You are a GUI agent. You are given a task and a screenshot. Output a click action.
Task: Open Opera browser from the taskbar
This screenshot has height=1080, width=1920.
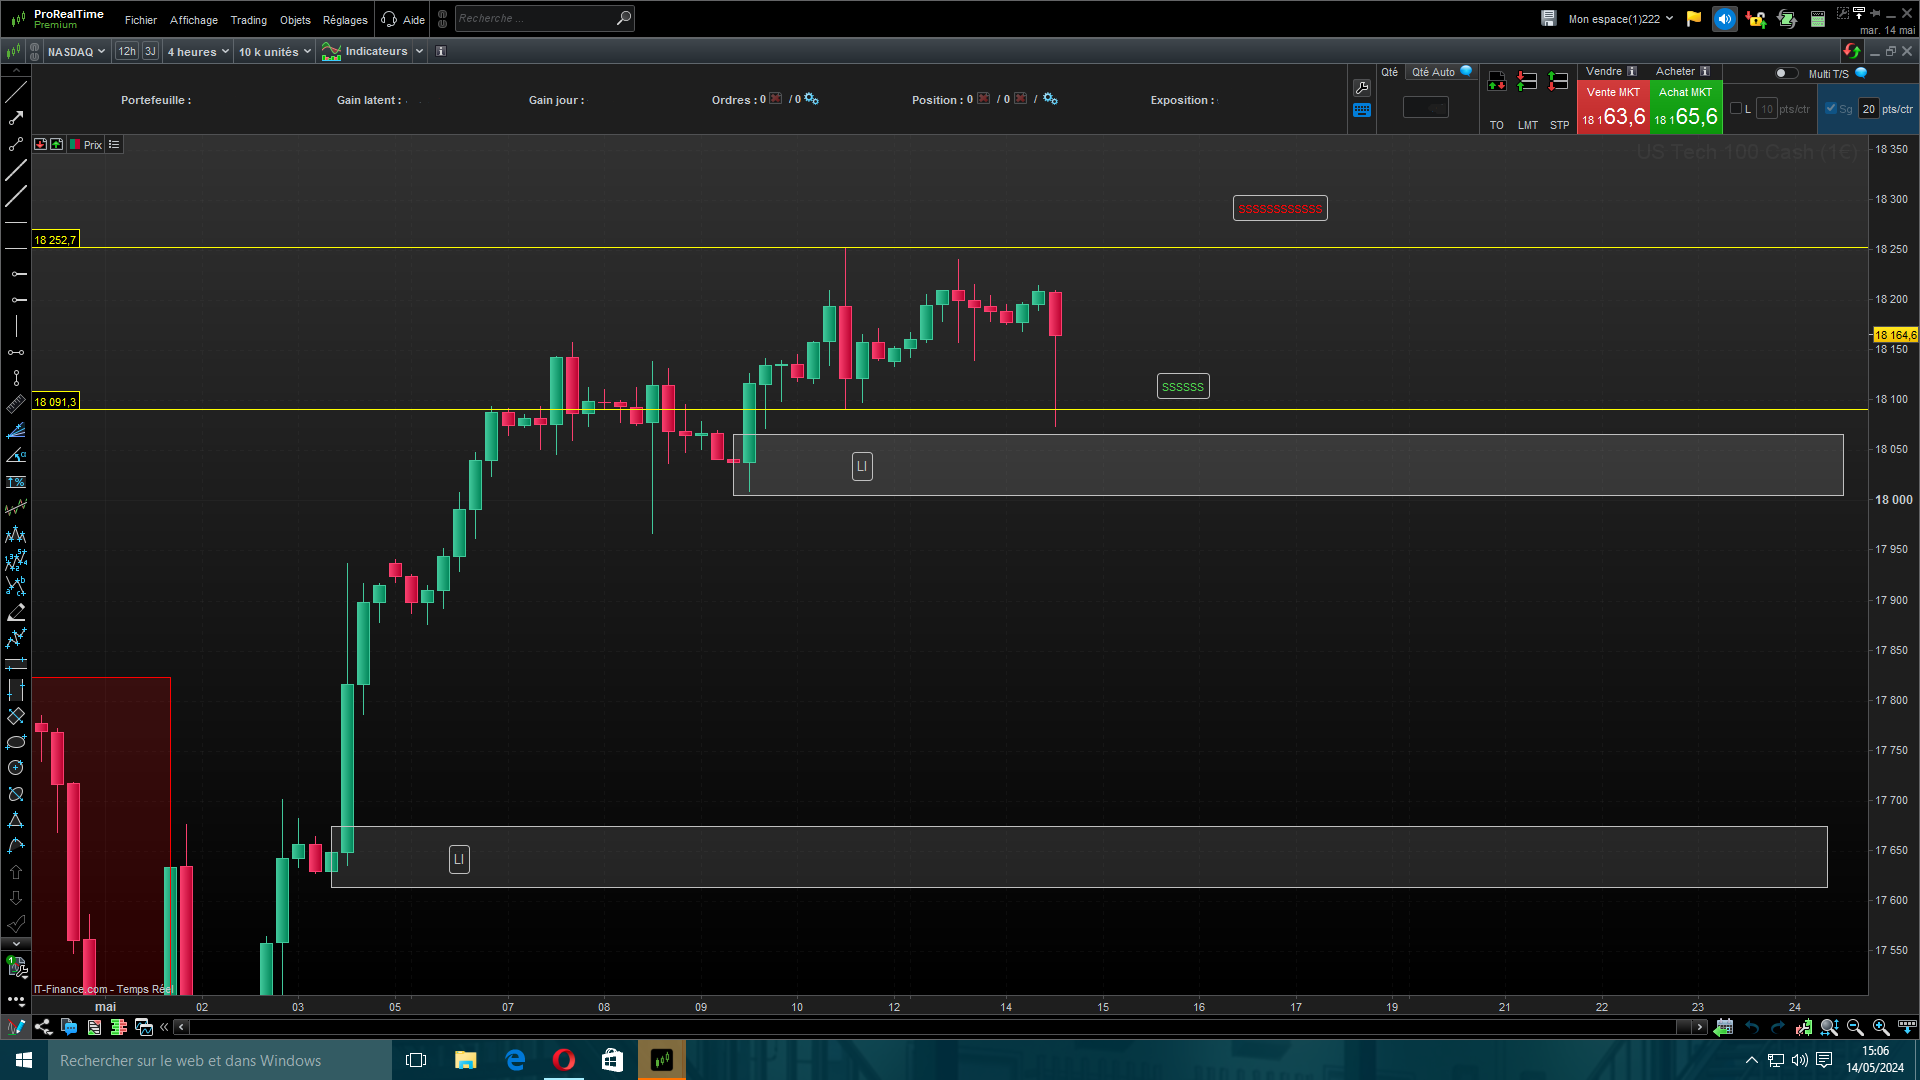tap(564, 1060)
